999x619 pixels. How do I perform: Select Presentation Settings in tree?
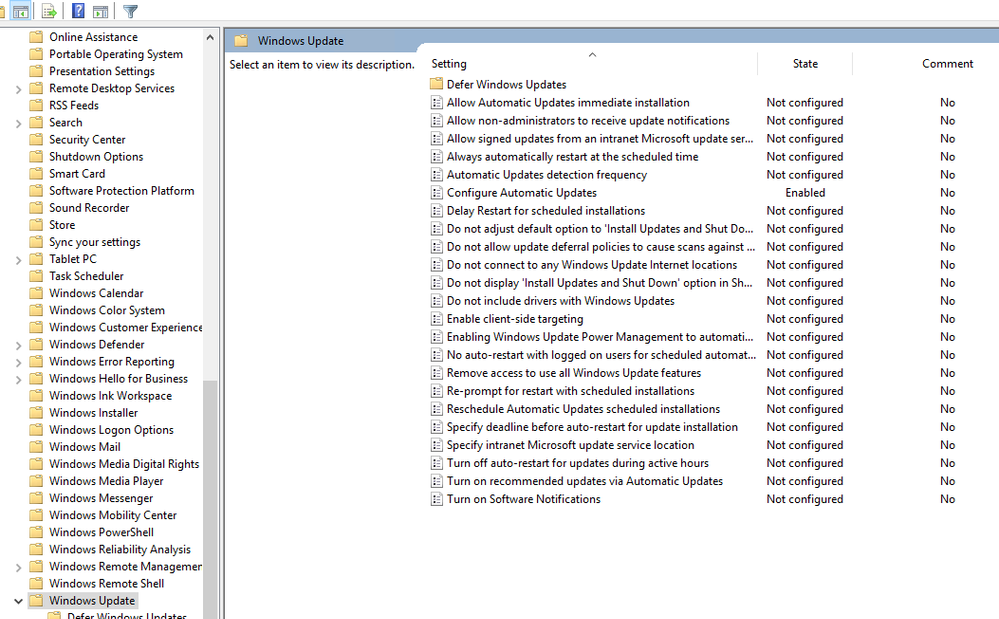pyautogui.click(x=102, y=71)
